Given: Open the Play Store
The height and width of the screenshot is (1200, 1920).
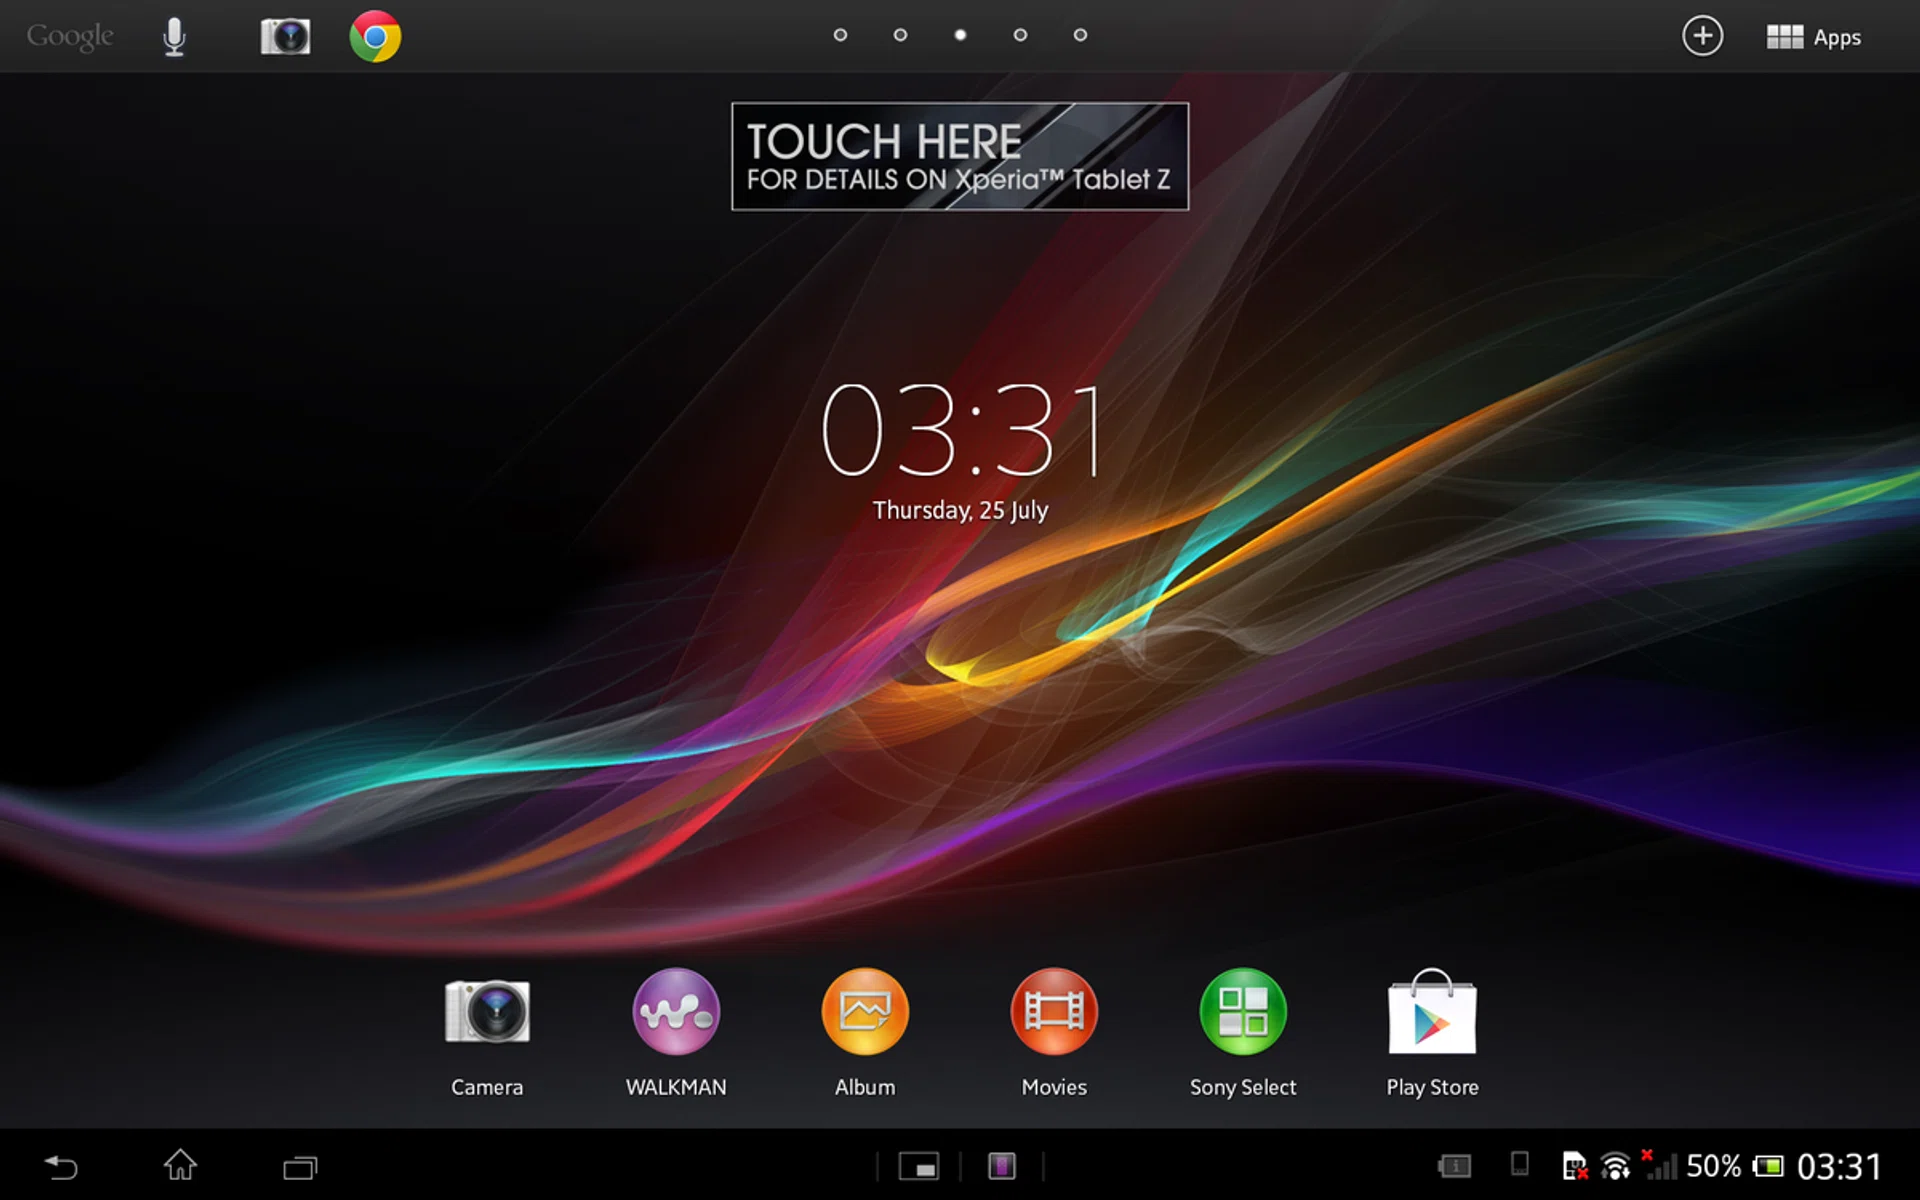Looking at the screenshot, I should (x=1432, y=1012).
